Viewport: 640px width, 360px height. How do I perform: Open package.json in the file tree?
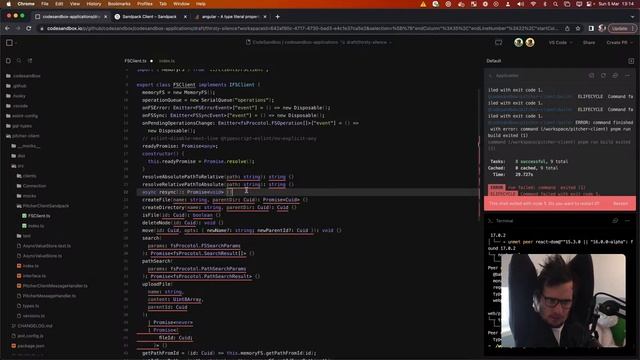click(27, 346)
